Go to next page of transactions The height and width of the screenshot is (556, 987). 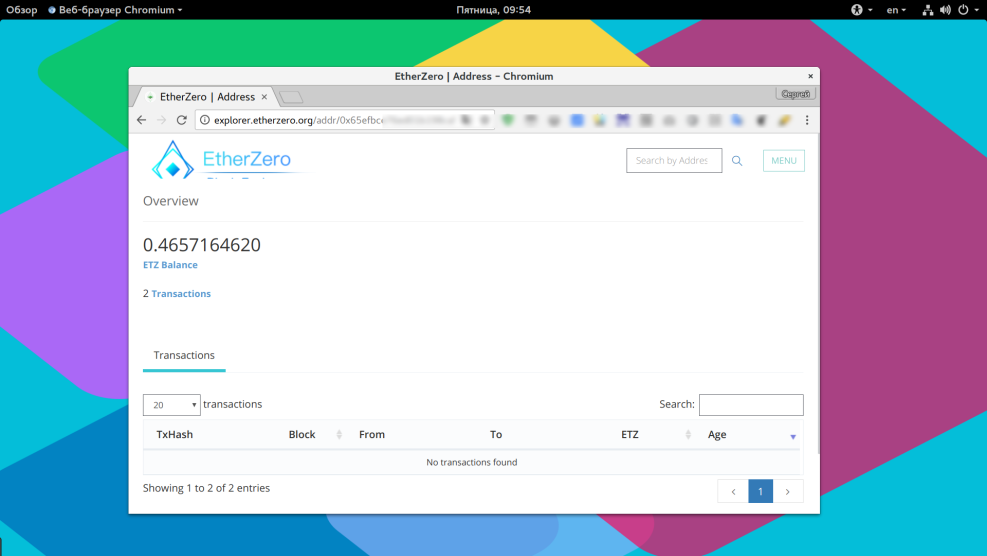(x=788, y=491)
